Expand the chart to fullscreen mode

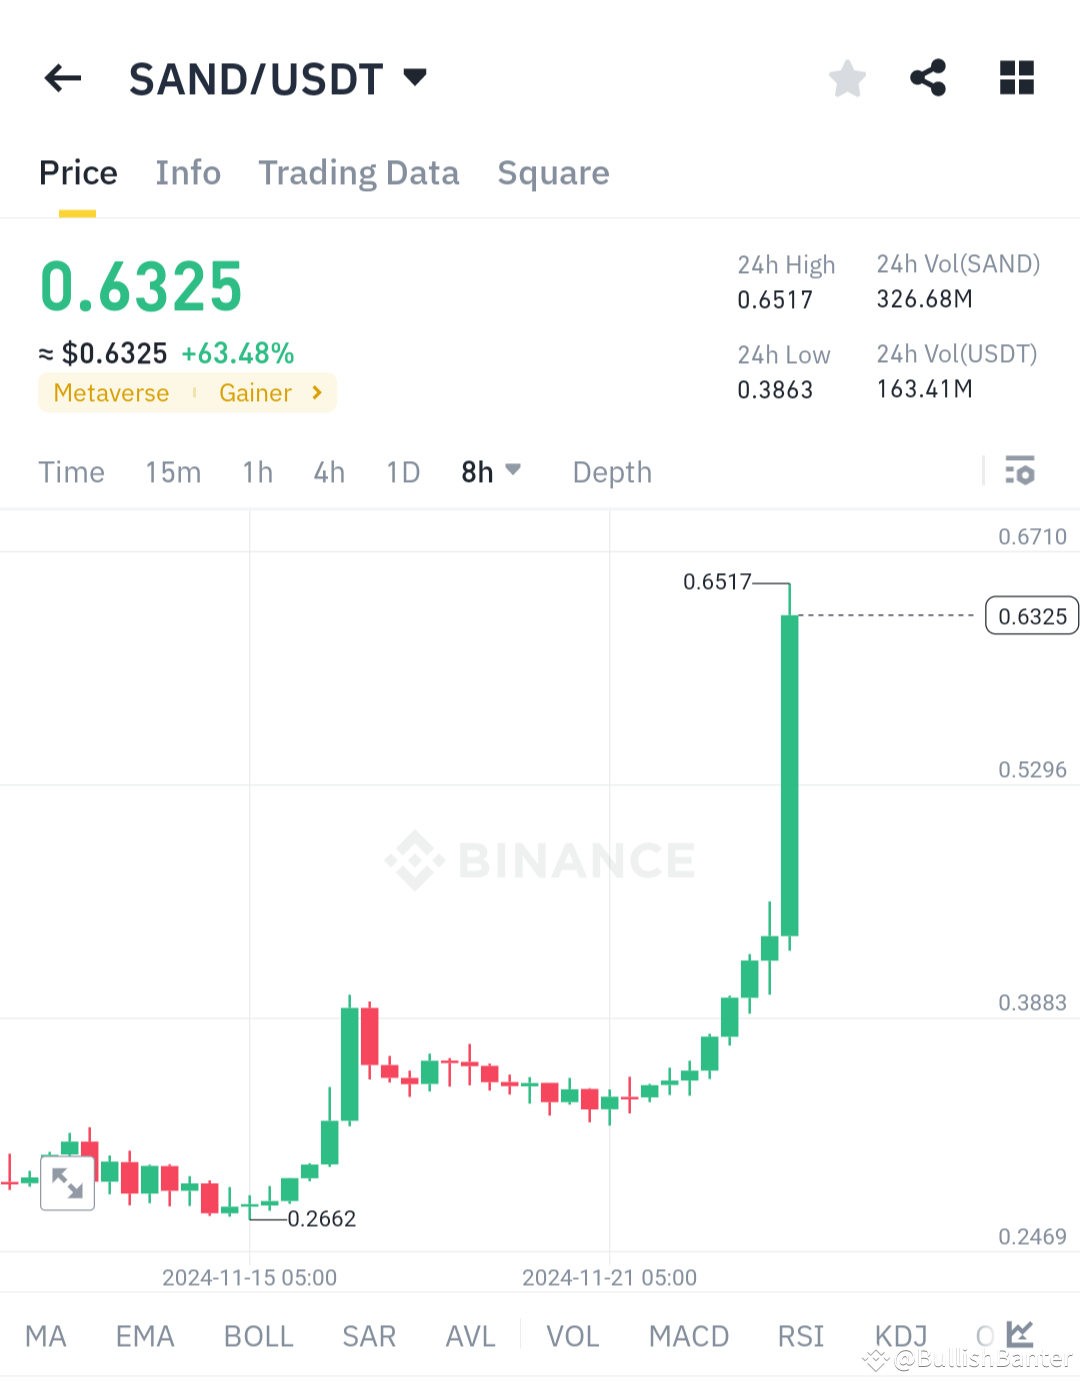67,1183
